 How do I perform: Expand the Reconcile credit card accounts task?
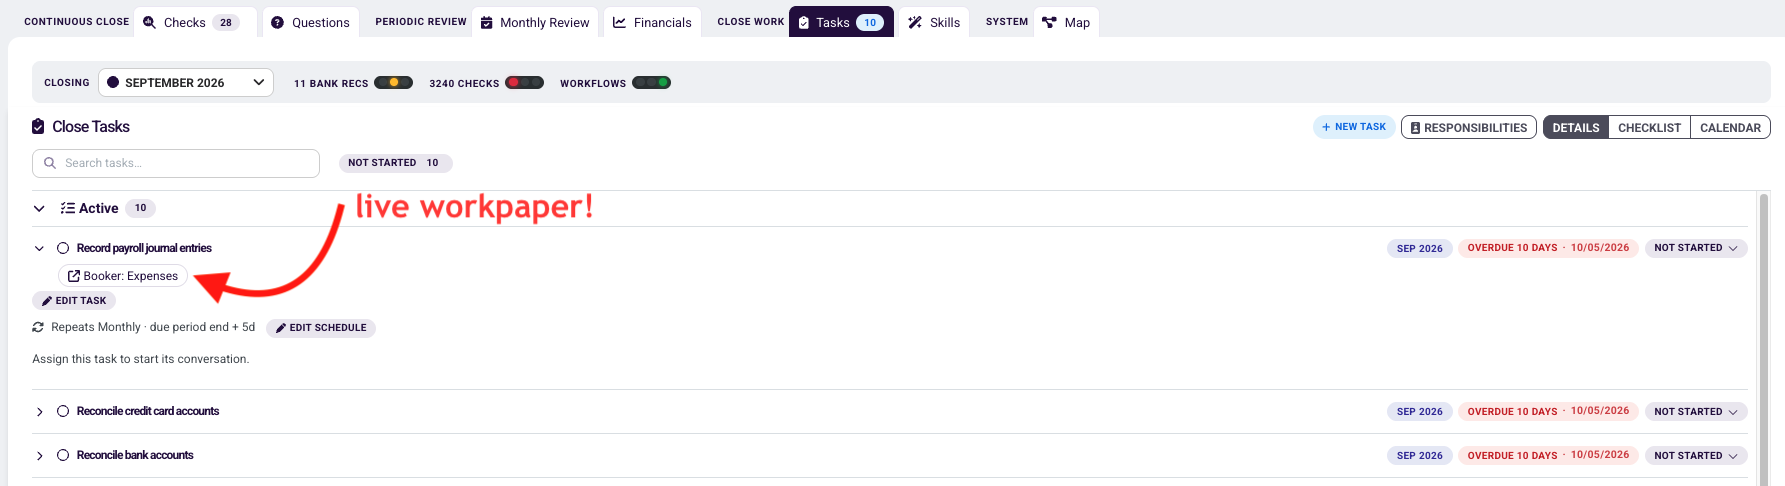pyautogui.click(x=39, y=412)
